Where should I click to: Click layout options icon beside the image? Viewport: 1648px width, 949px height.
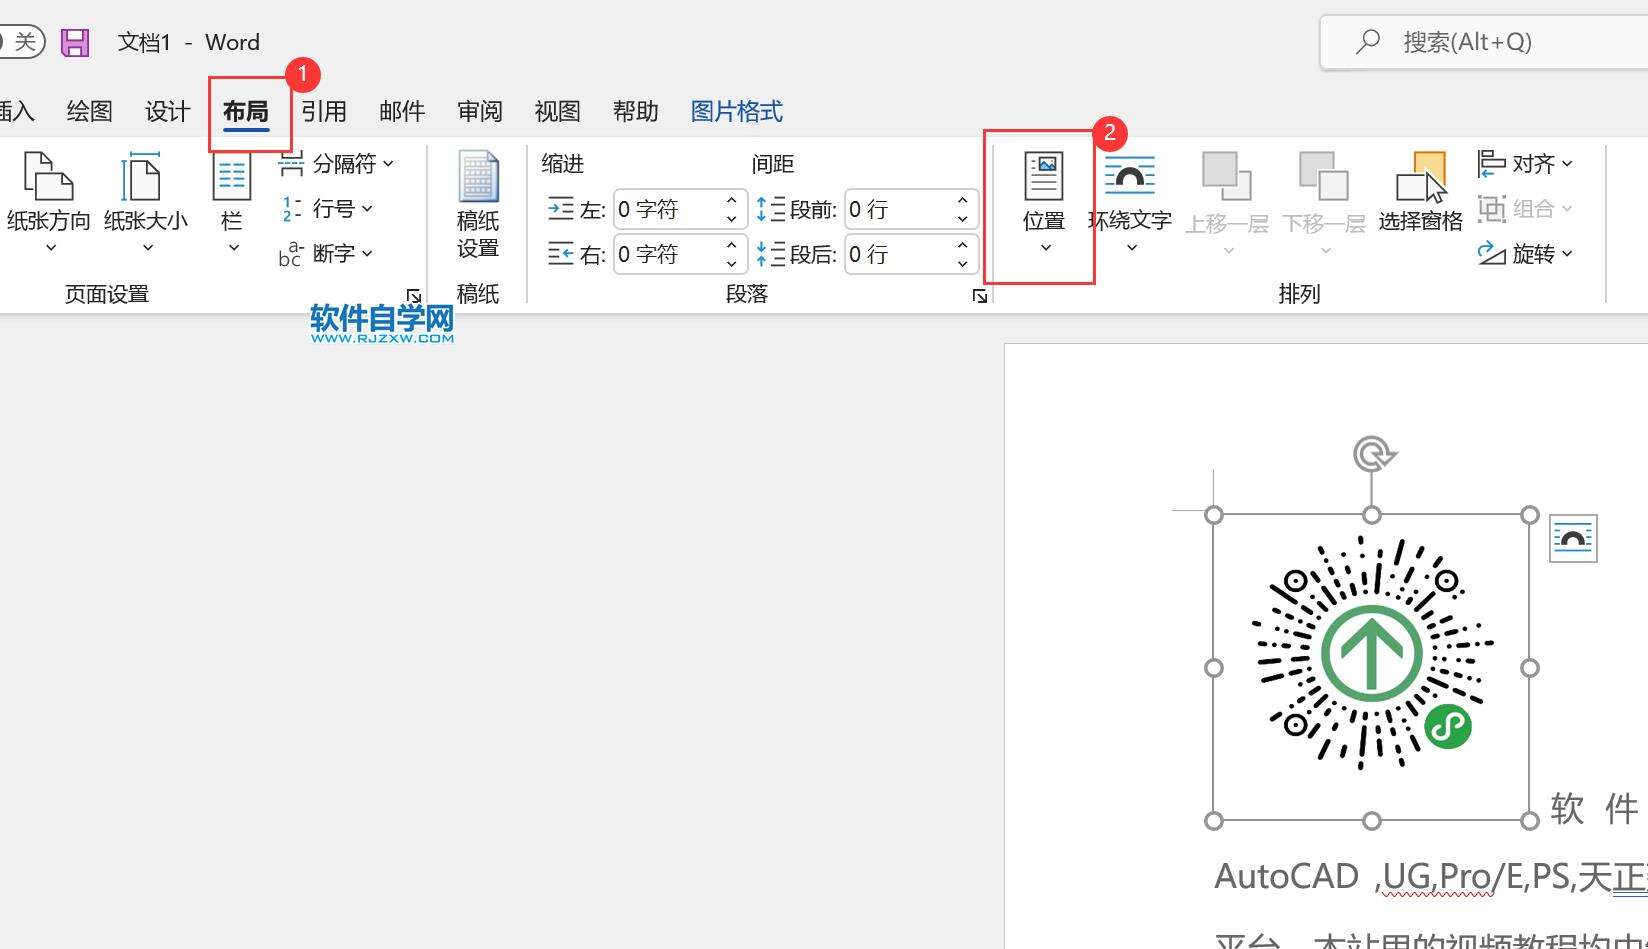pyautogui.click(x=1572, y=539)
